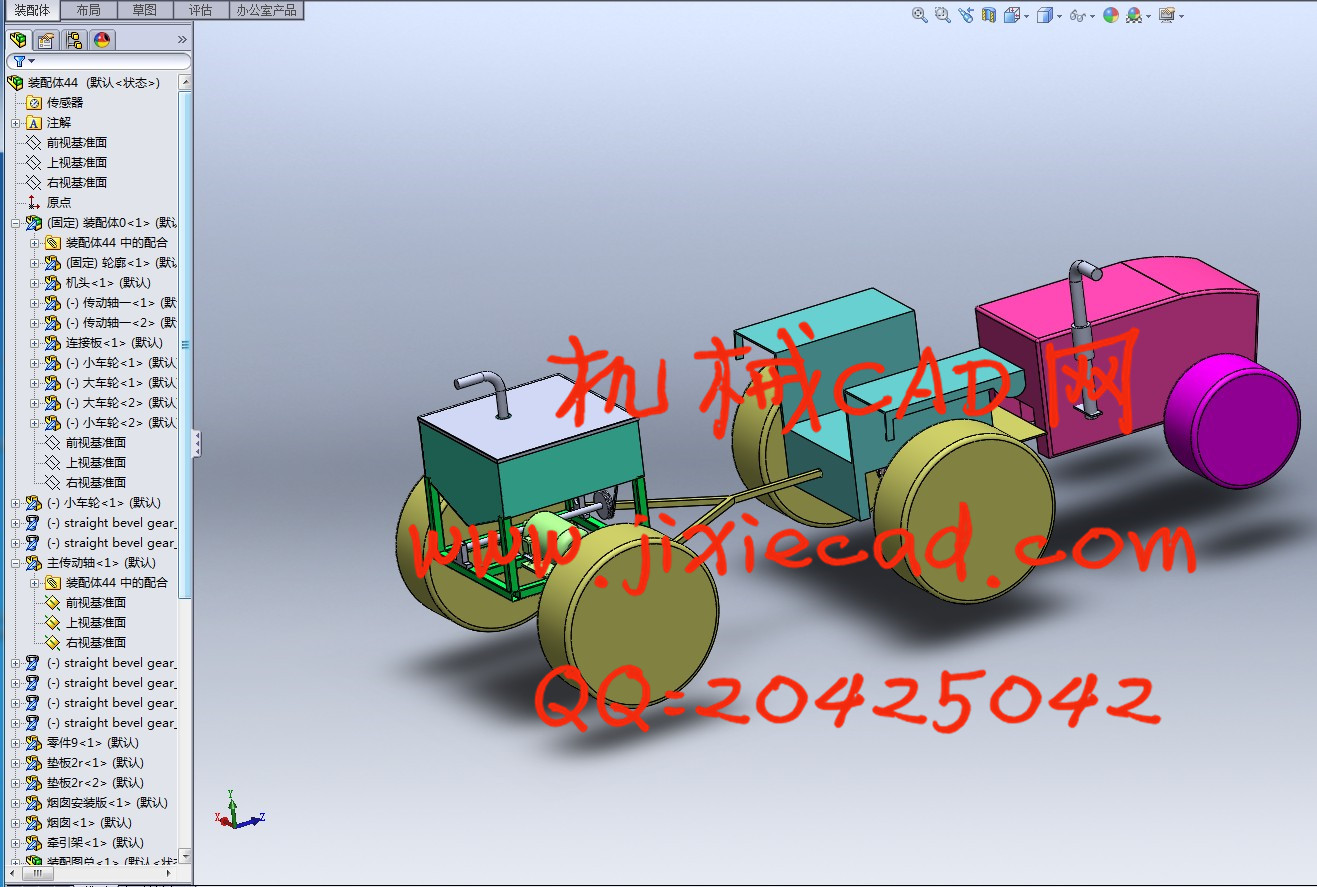The width and height of the screenshot is (1317, 887).
Task: Click the Zoom to Fit magnifier icon
Action: (x=919, y=15)
